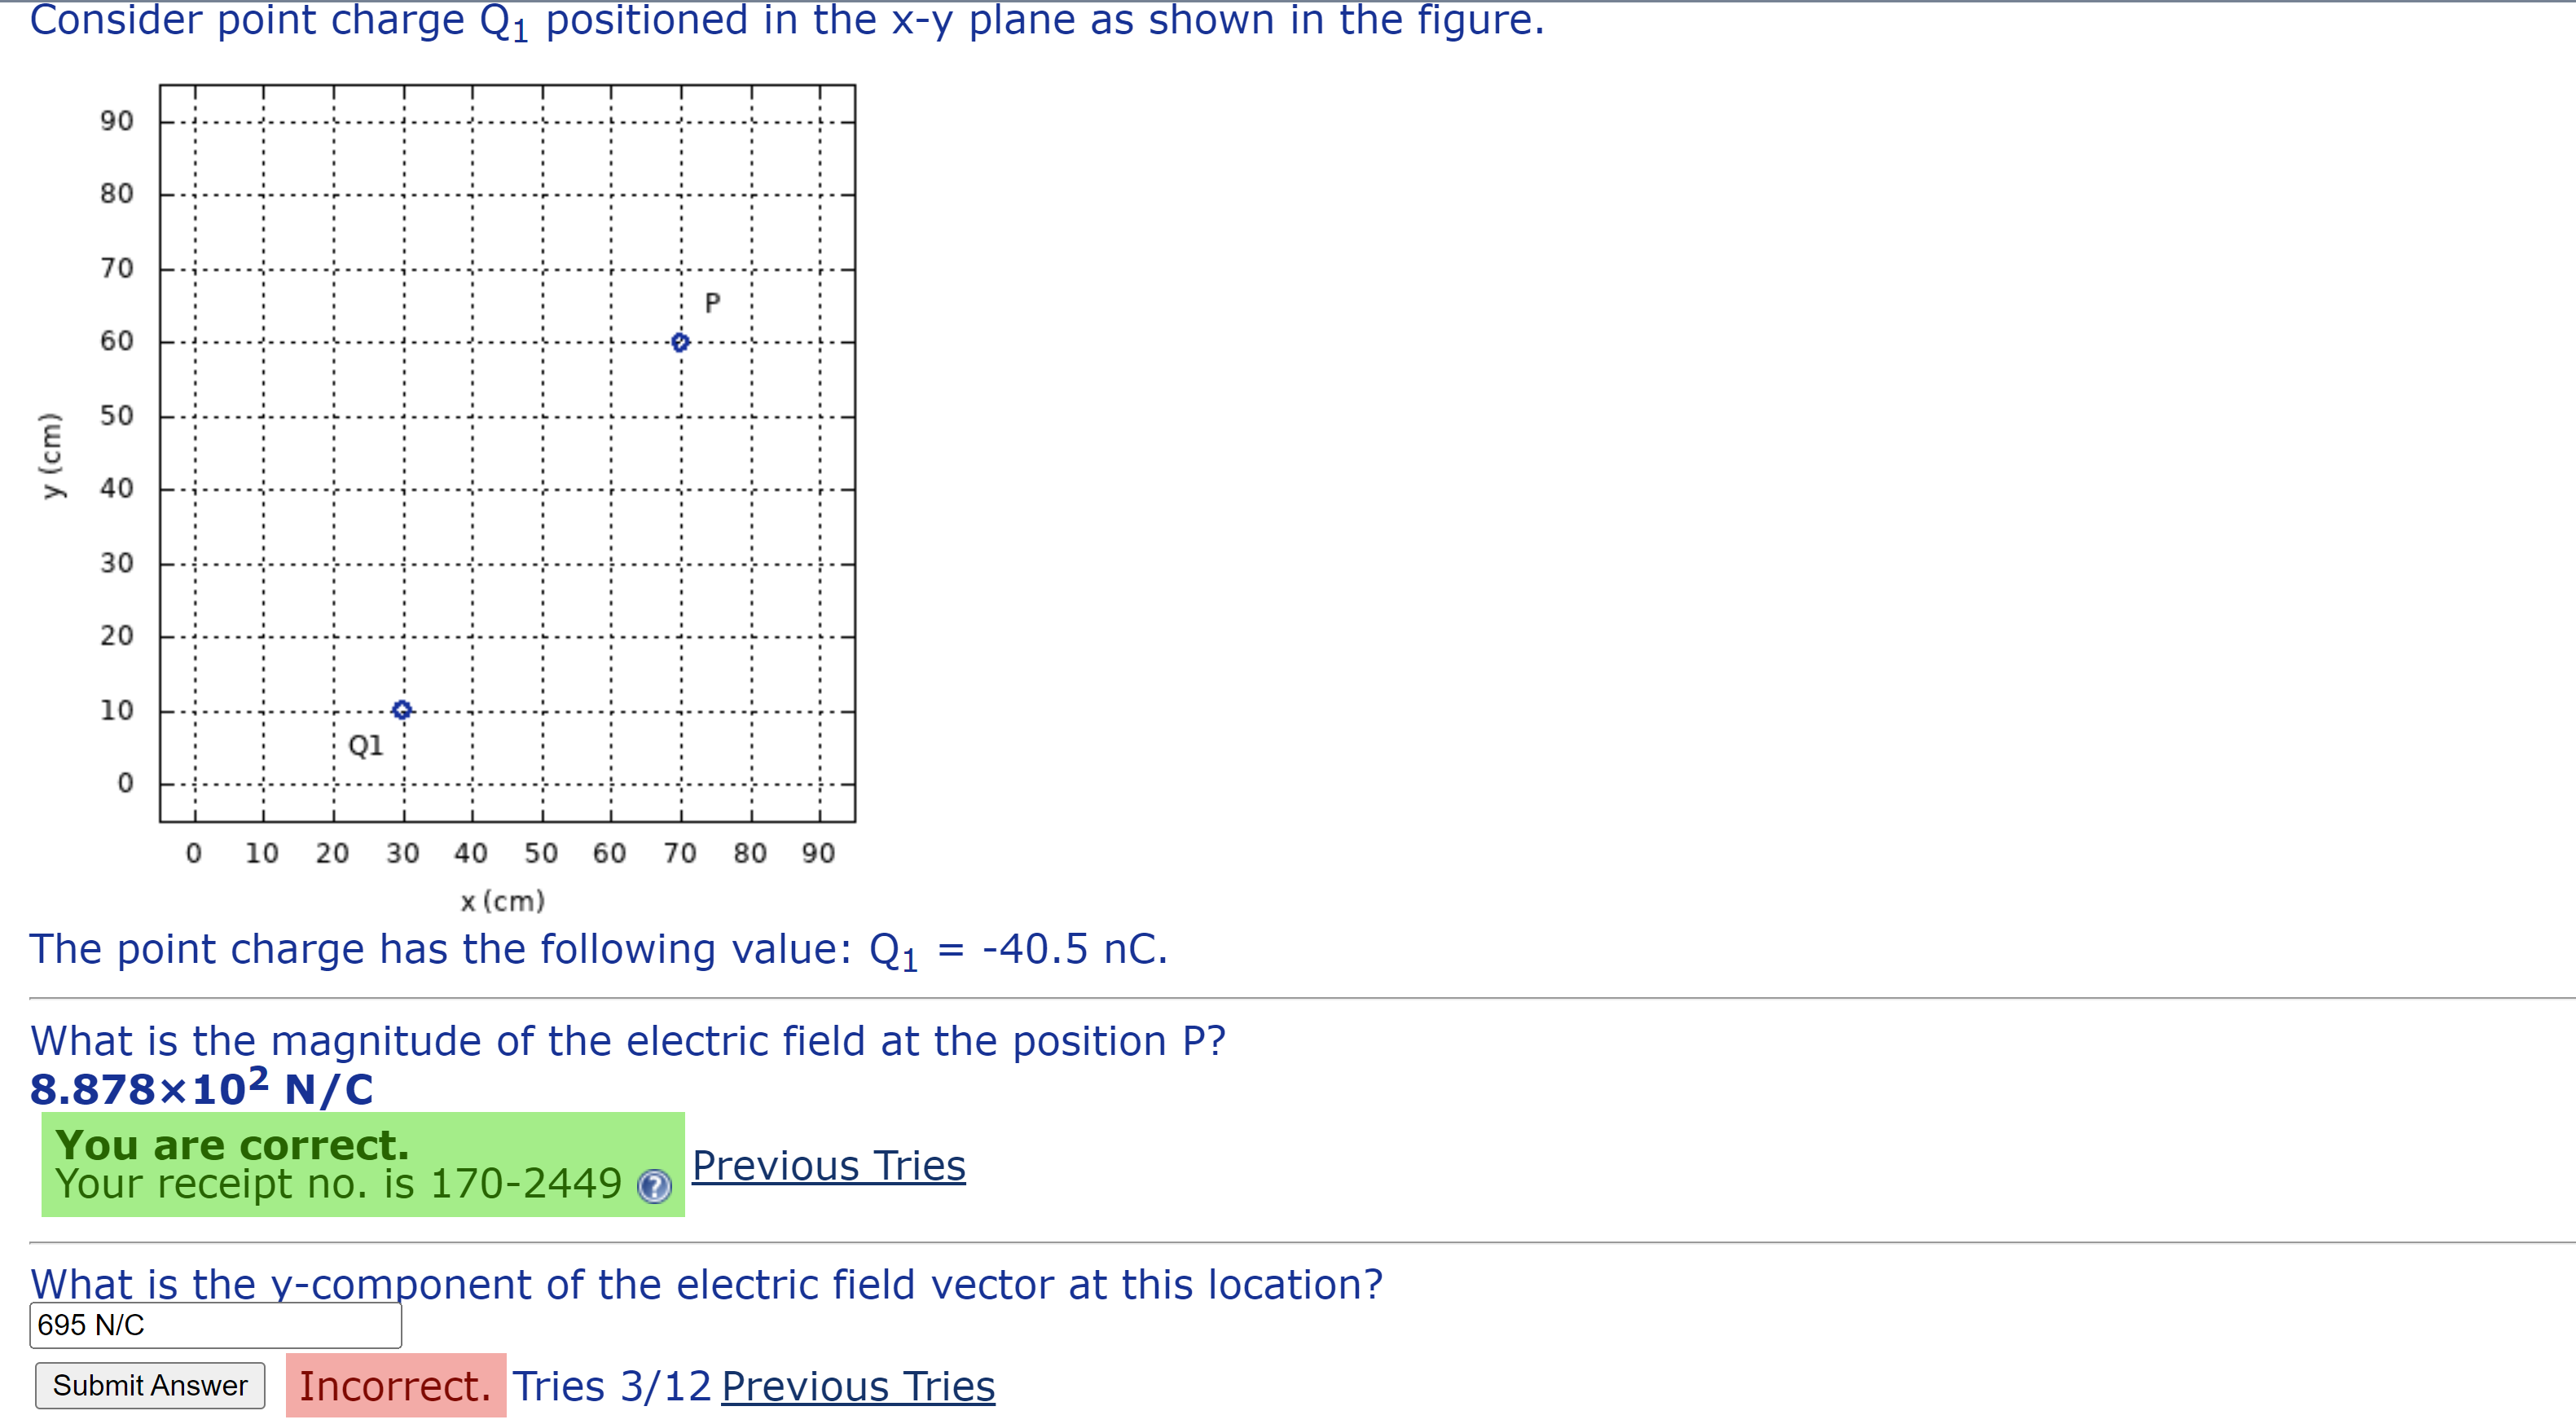Click the help question mark icon beside receipt number
The width and height of the screenshot is (2576, 1424).
pos(657,1186)
